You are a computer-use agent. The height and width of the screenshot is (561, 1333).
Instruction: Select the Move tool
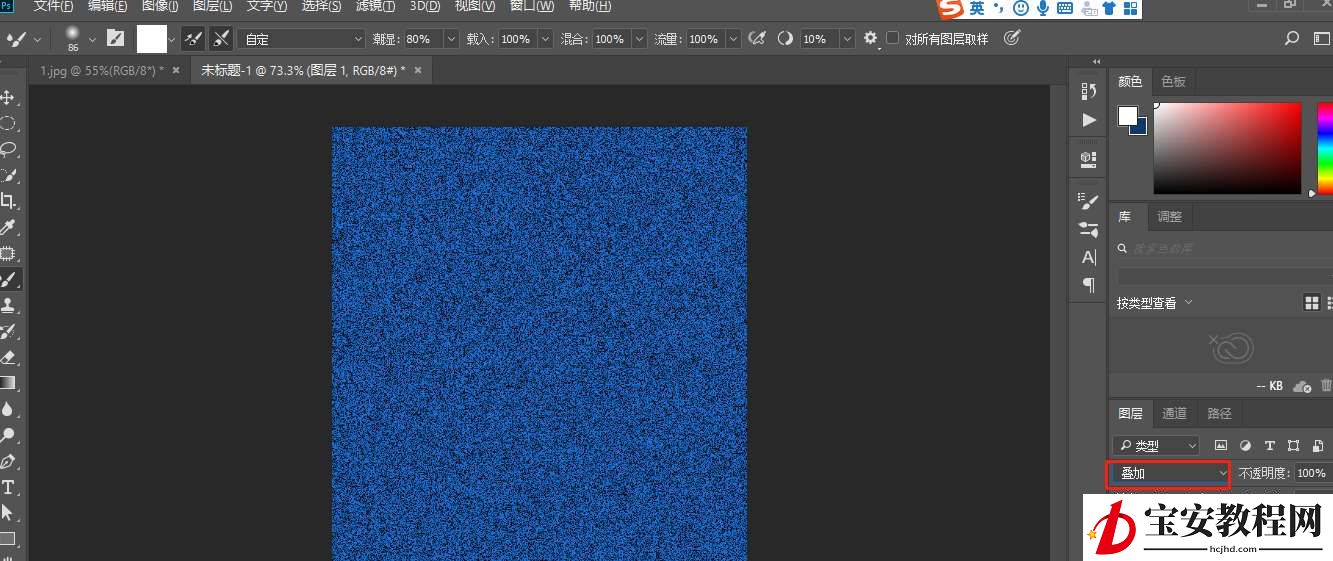[x=8, y=97]
